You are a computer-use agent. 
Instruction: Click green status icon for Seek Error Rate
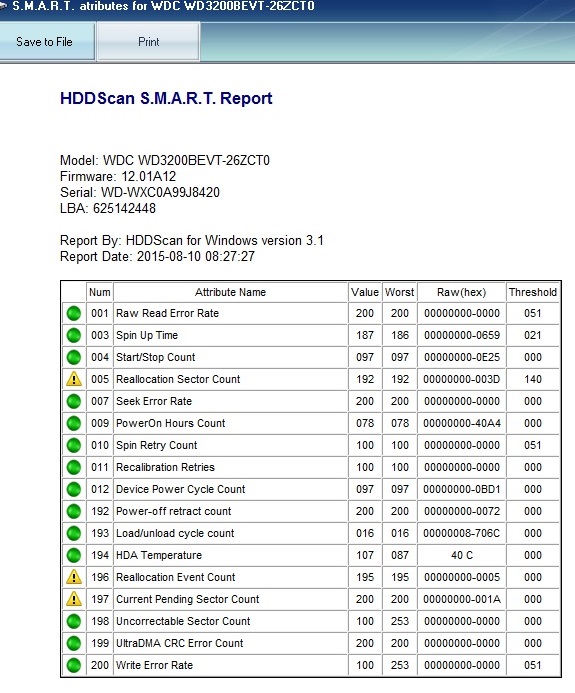point(74,401)
